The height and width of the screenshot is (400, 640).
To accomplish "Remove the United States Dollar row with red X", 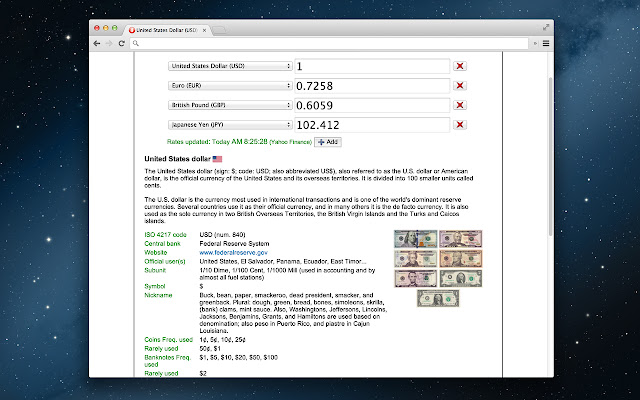I will [x=460, y=66].
